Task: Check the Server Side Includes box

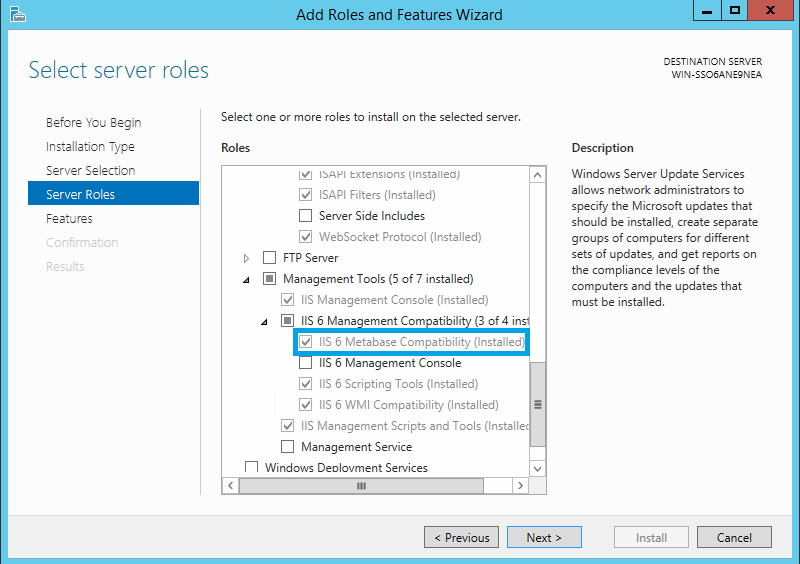Action: [x=306, y=216]
